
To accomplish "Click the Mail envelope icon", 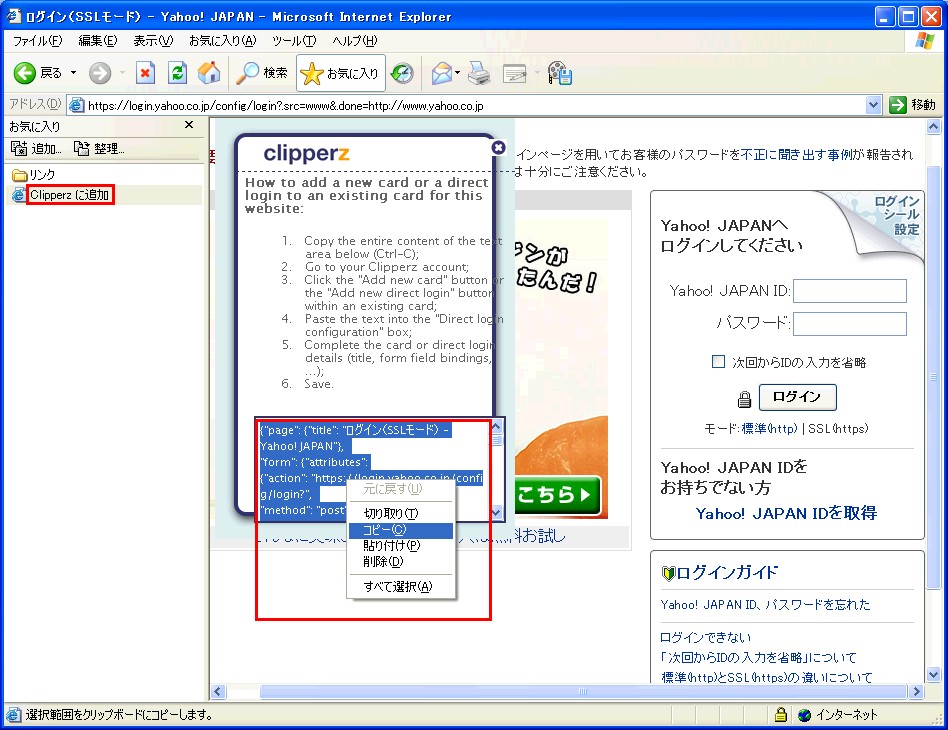I will 442,73.
